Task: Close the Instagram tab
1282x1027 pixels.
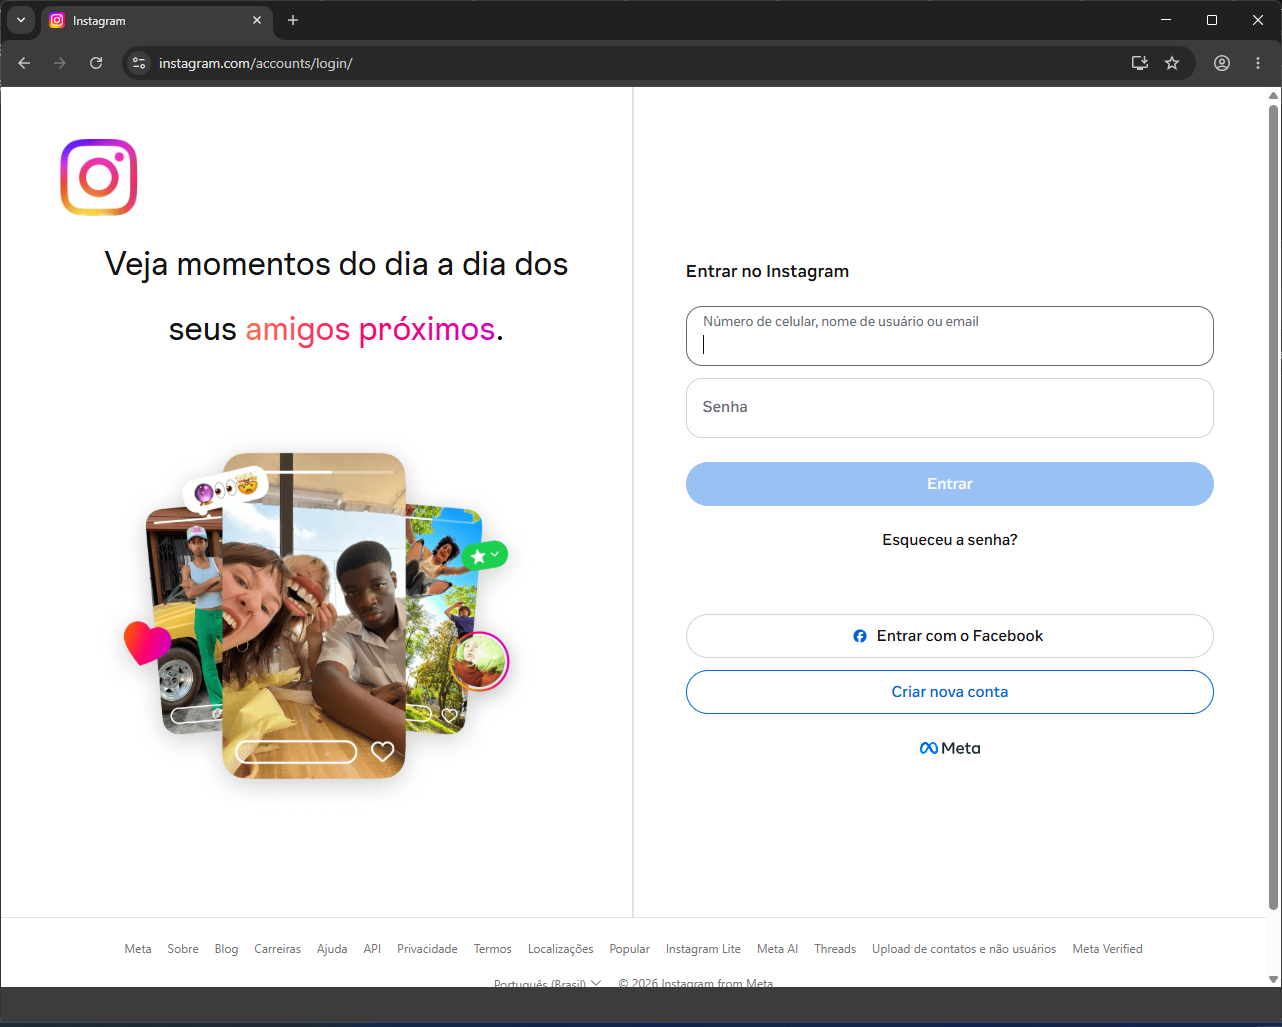Action: click(257, 20)
